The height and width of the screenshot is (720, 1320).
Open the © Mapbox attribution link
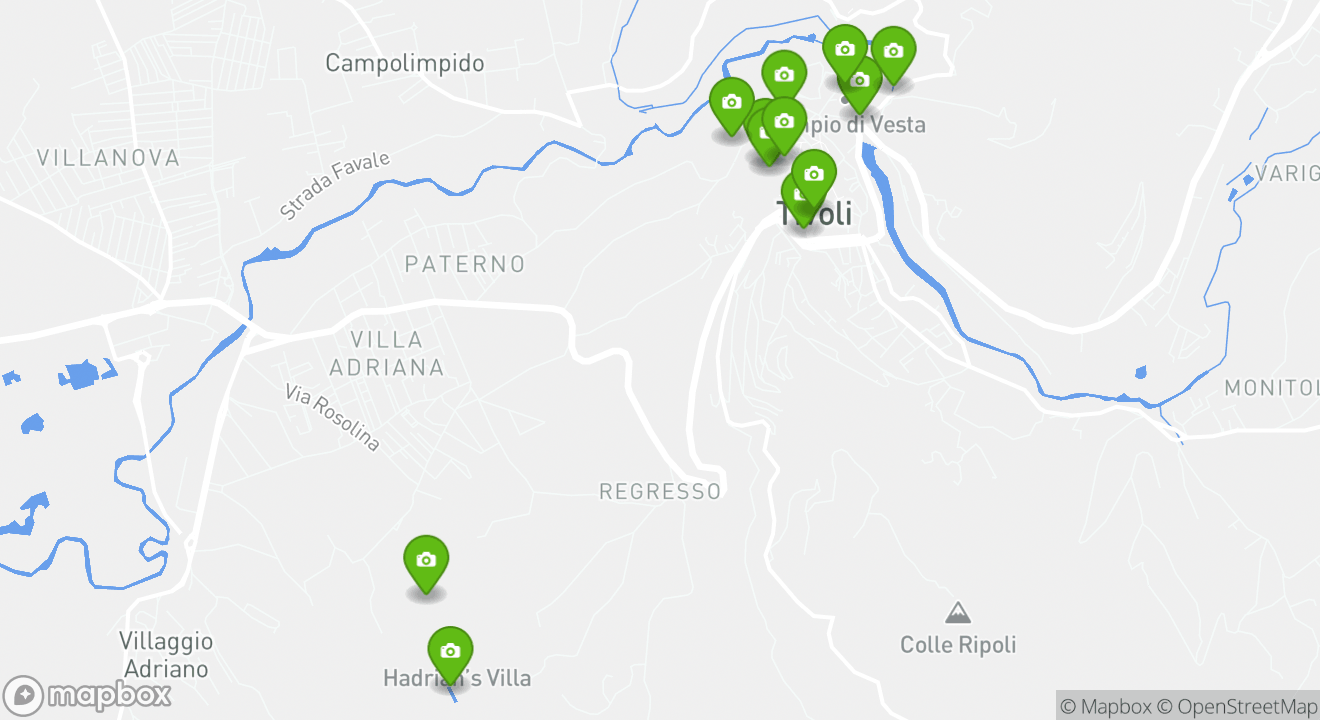(1105, 706)
